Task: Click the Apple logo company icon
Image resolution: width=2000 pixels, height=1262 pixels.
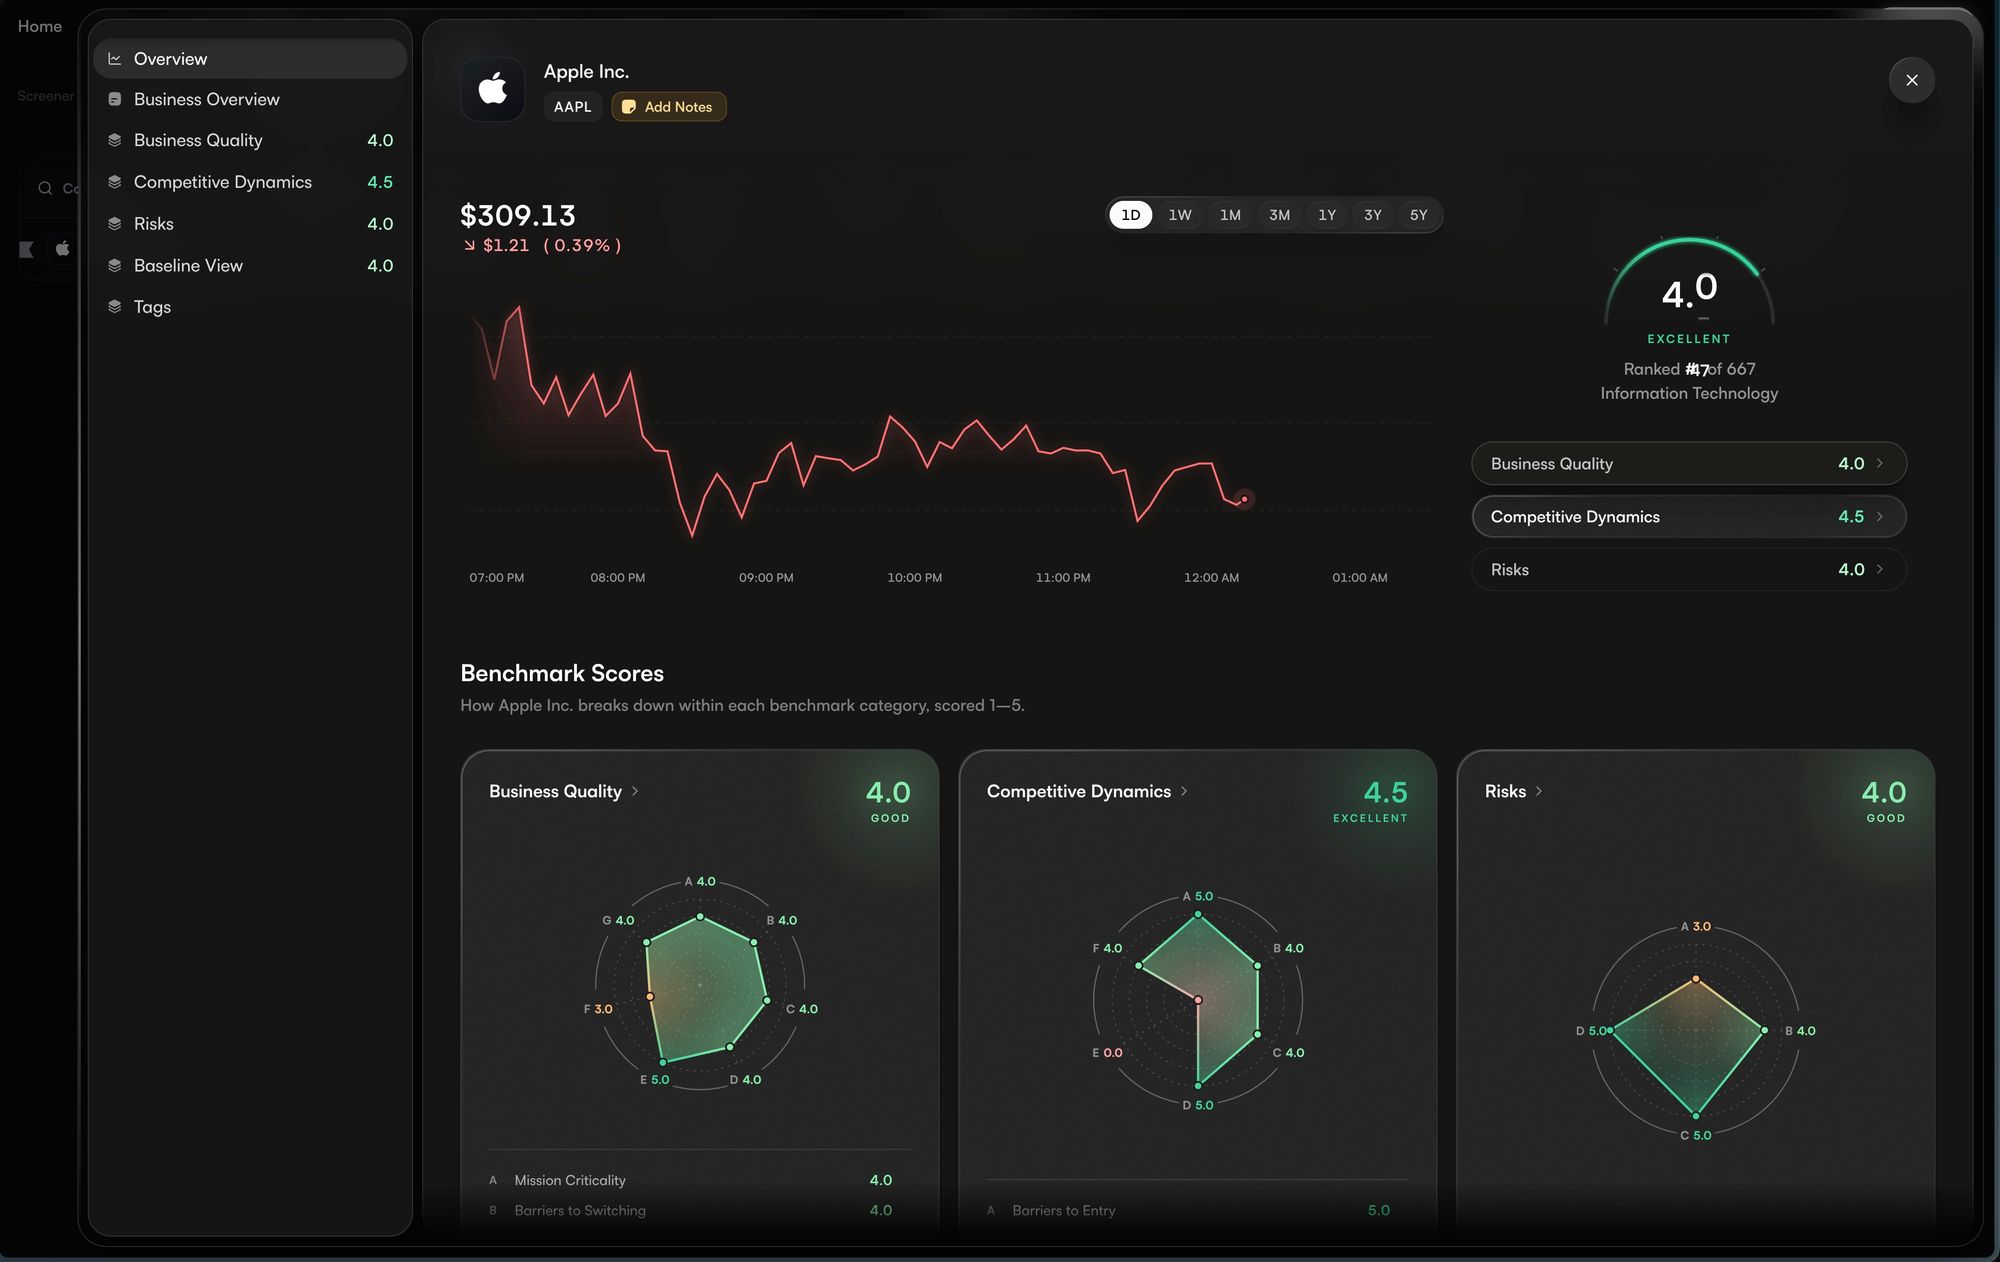Action: click(x=493, y=89)
